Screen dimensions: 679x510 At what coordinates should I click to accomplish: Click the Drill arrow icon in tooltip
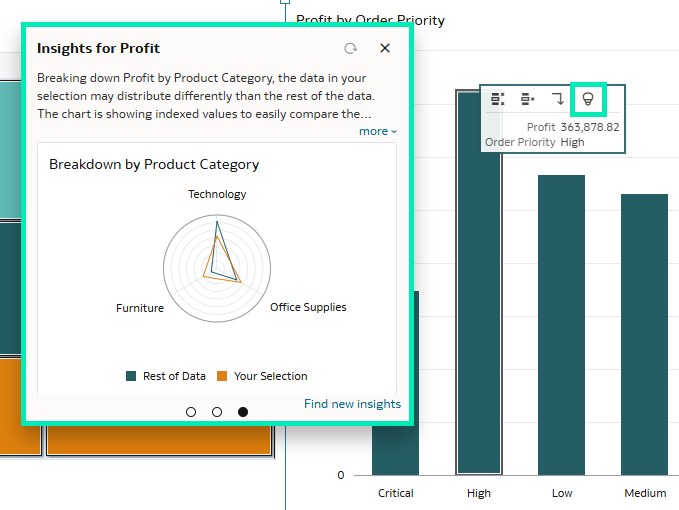click(x=558, y=99)
